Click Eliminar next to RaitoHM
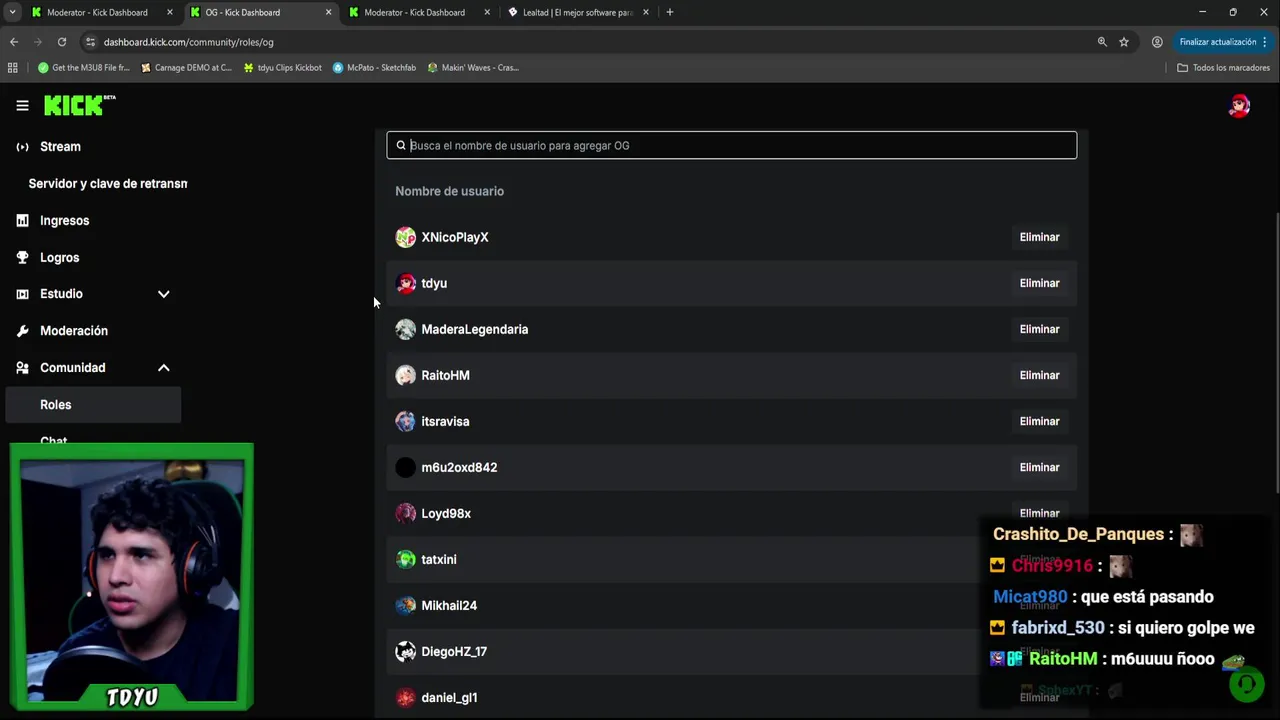 1039,375
